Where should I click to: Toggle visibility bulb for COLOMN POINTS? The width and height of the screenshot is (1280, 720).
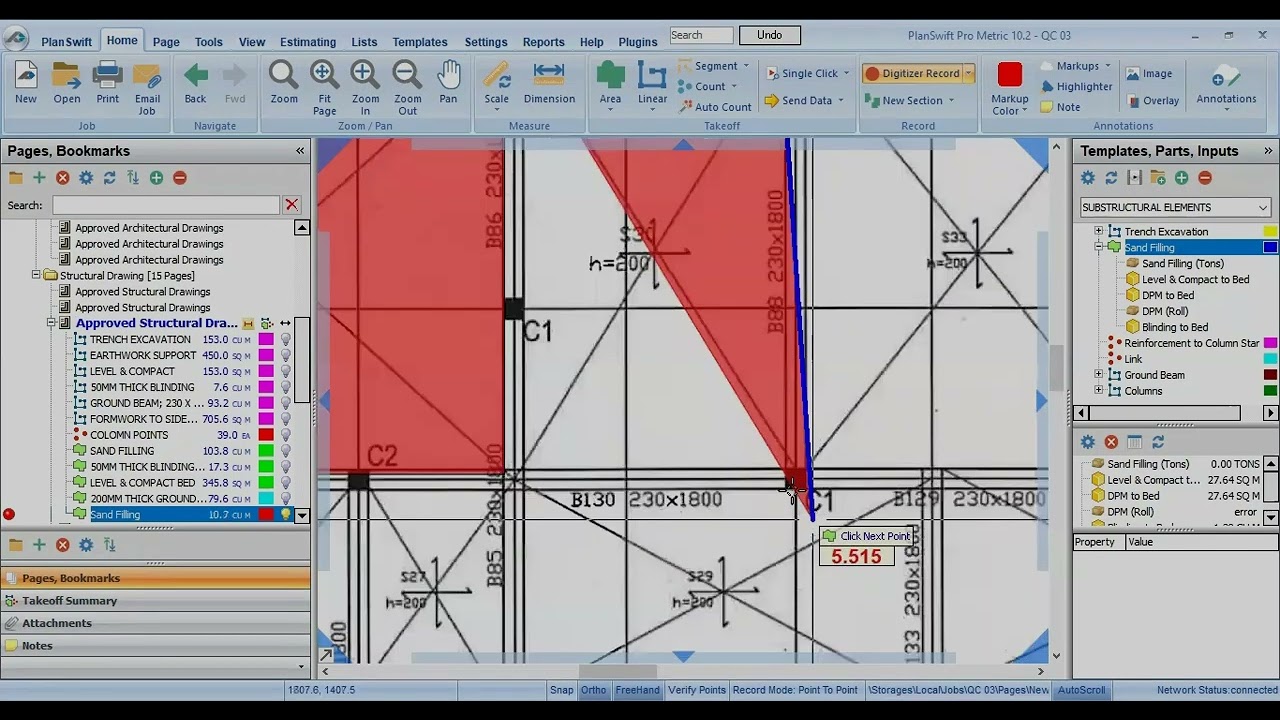(x=285, y=435)
